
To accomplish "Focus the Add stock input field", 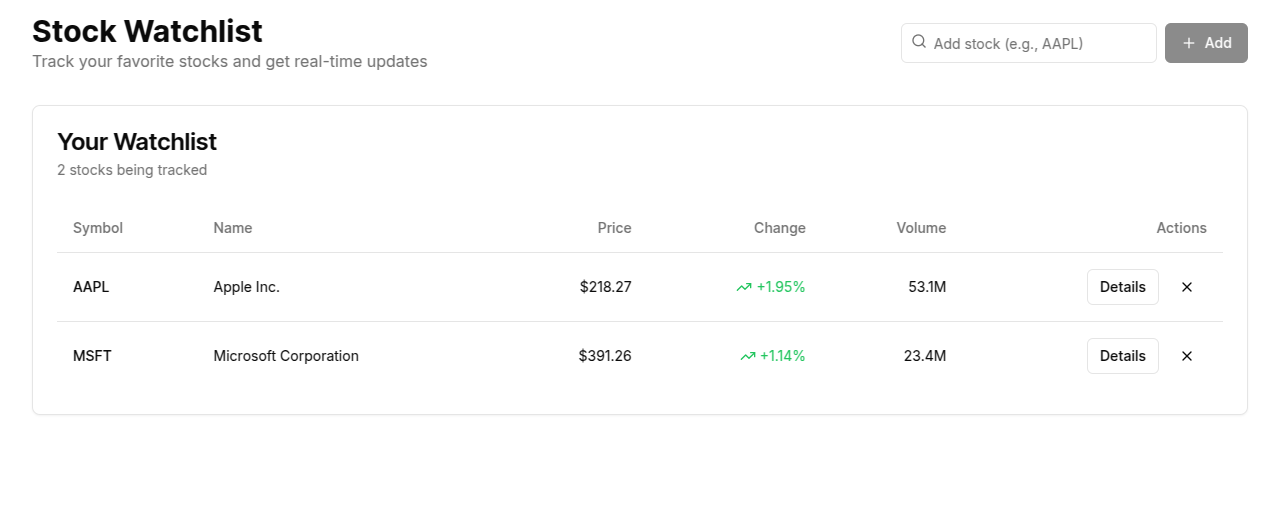I will [x=1028, y=43].
